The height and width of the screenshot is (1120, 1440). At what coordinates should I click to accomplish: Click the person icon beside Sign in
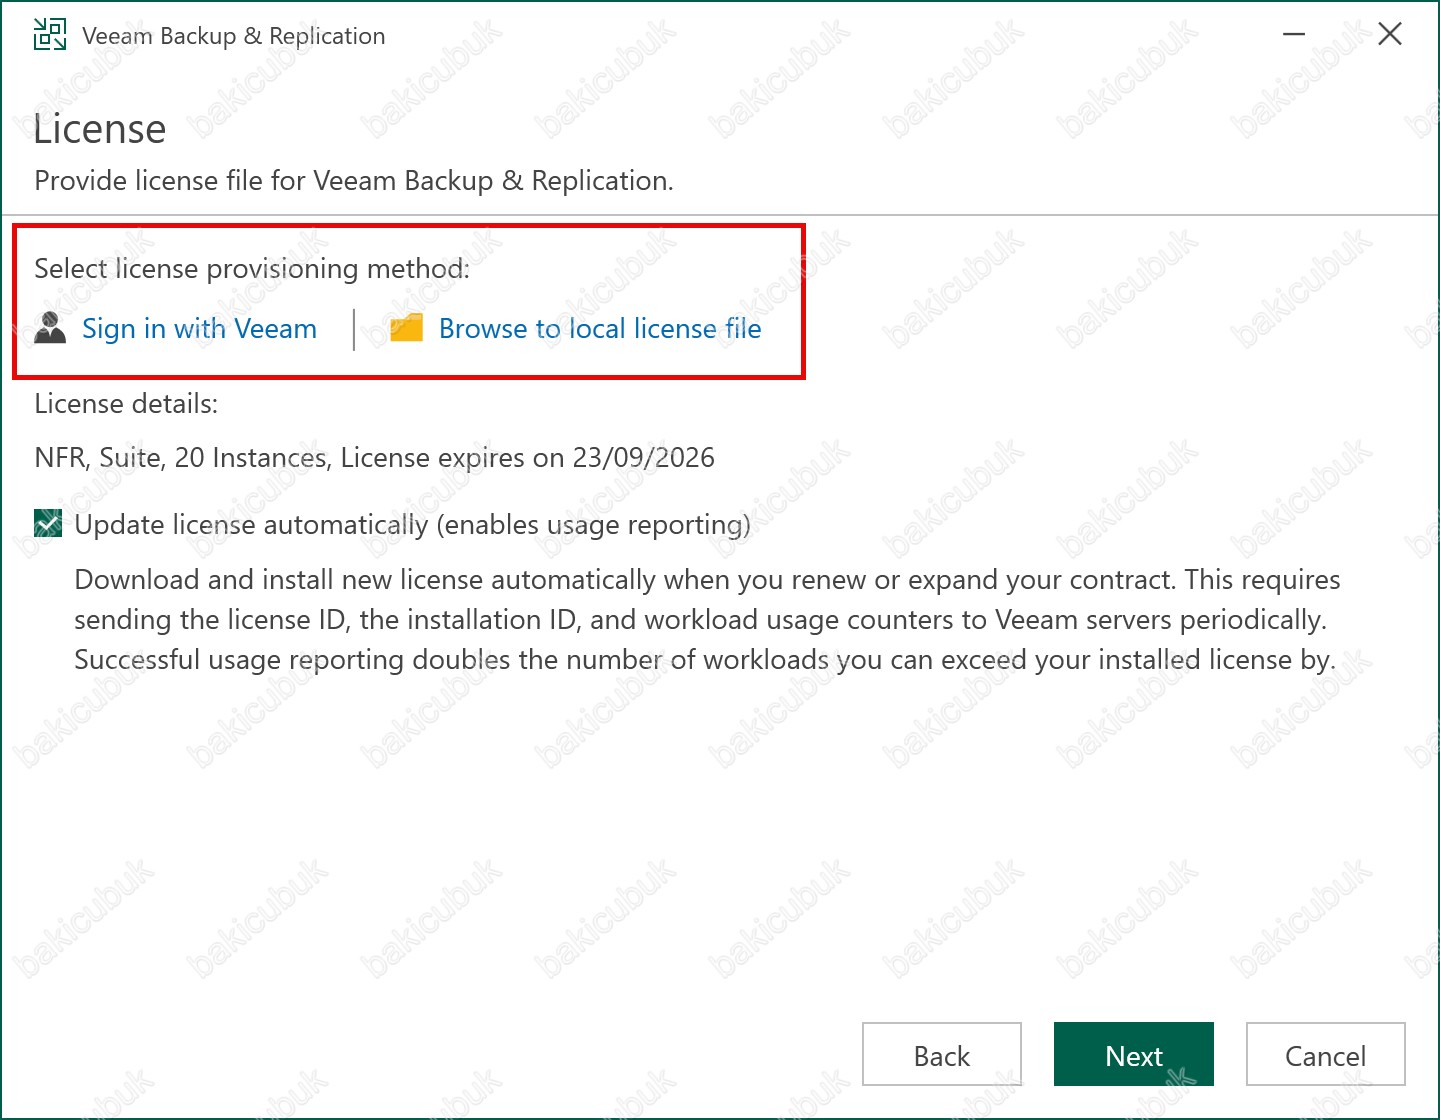(50, 328)
